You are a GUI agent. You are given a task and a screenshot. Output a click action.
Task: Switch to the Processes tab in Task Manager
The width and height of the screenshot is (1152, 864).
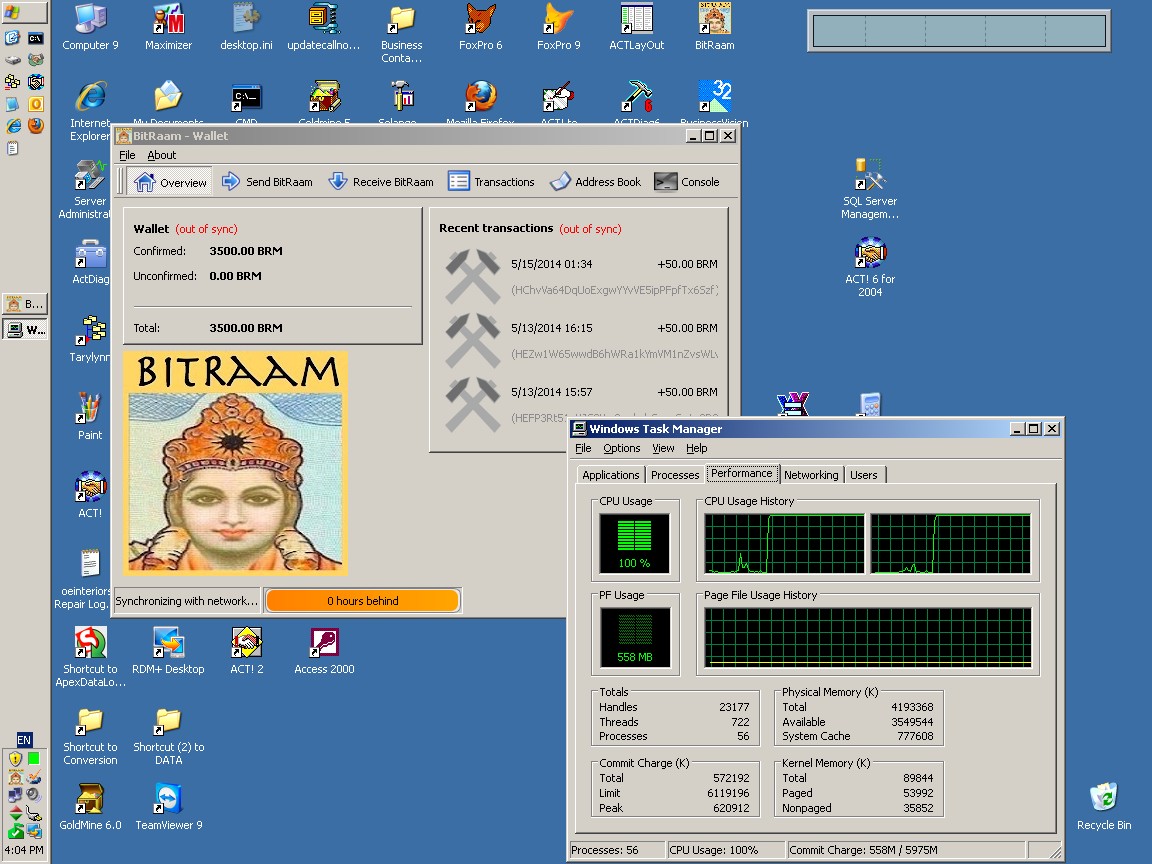click(x=675, y=475)
